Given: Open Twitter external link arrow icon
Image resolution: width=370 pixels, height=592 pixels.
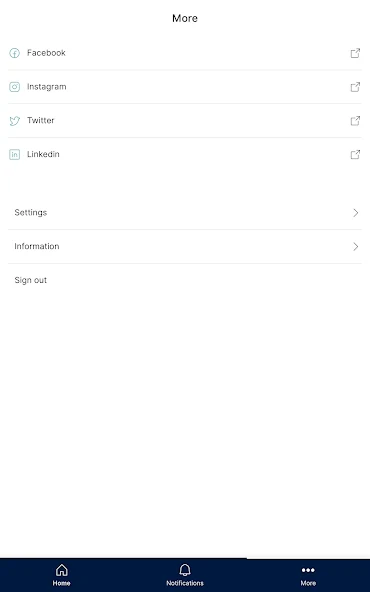Looking at the screenshot, I should point(355,121).
